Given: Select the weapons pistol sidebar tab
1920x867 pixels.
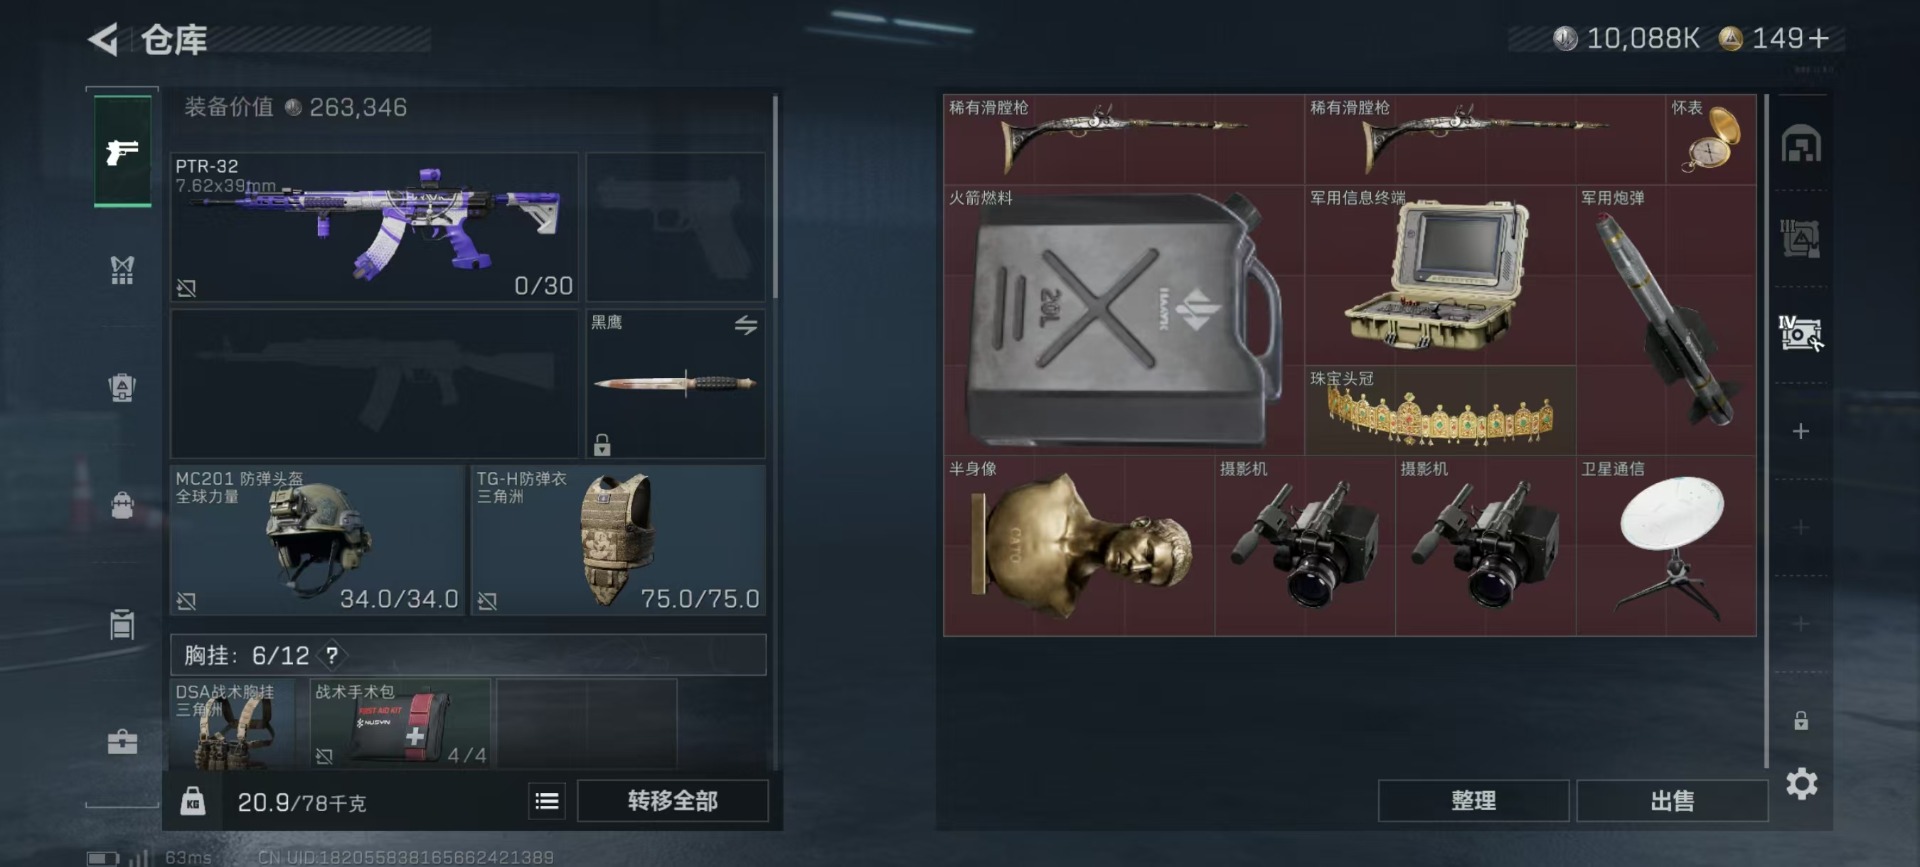Looking at the screenshot, I should 122,152.
